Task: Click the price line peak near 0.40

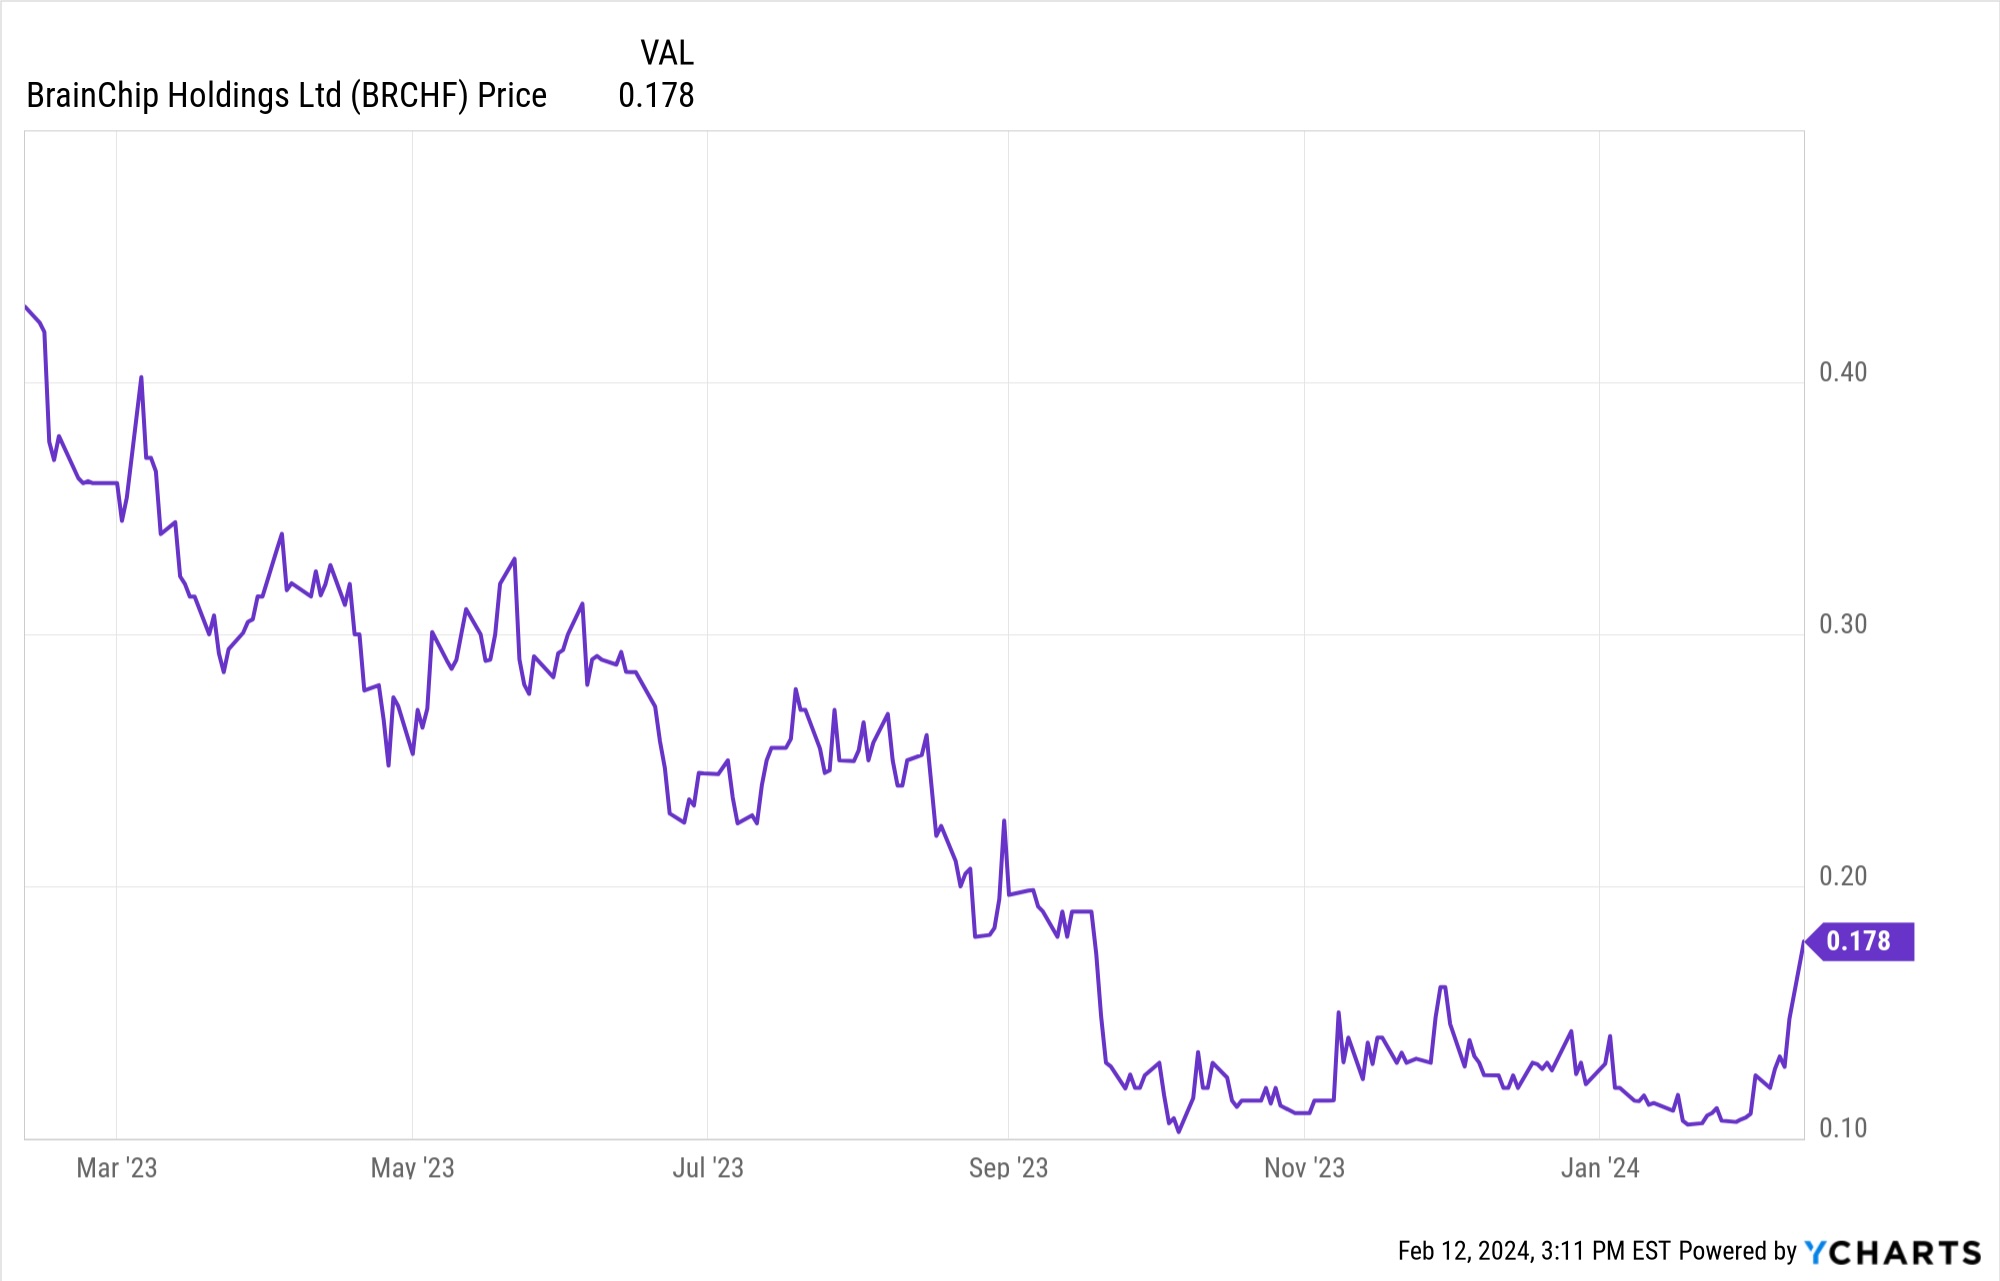Action: coord(141,378)
